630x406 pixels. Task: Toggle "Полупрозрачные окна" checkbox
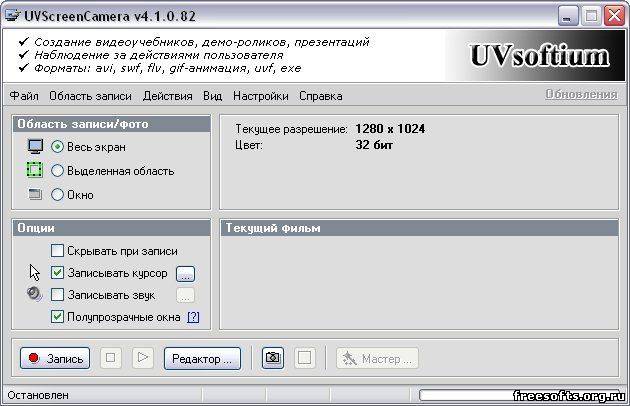(x=57, y=317)
